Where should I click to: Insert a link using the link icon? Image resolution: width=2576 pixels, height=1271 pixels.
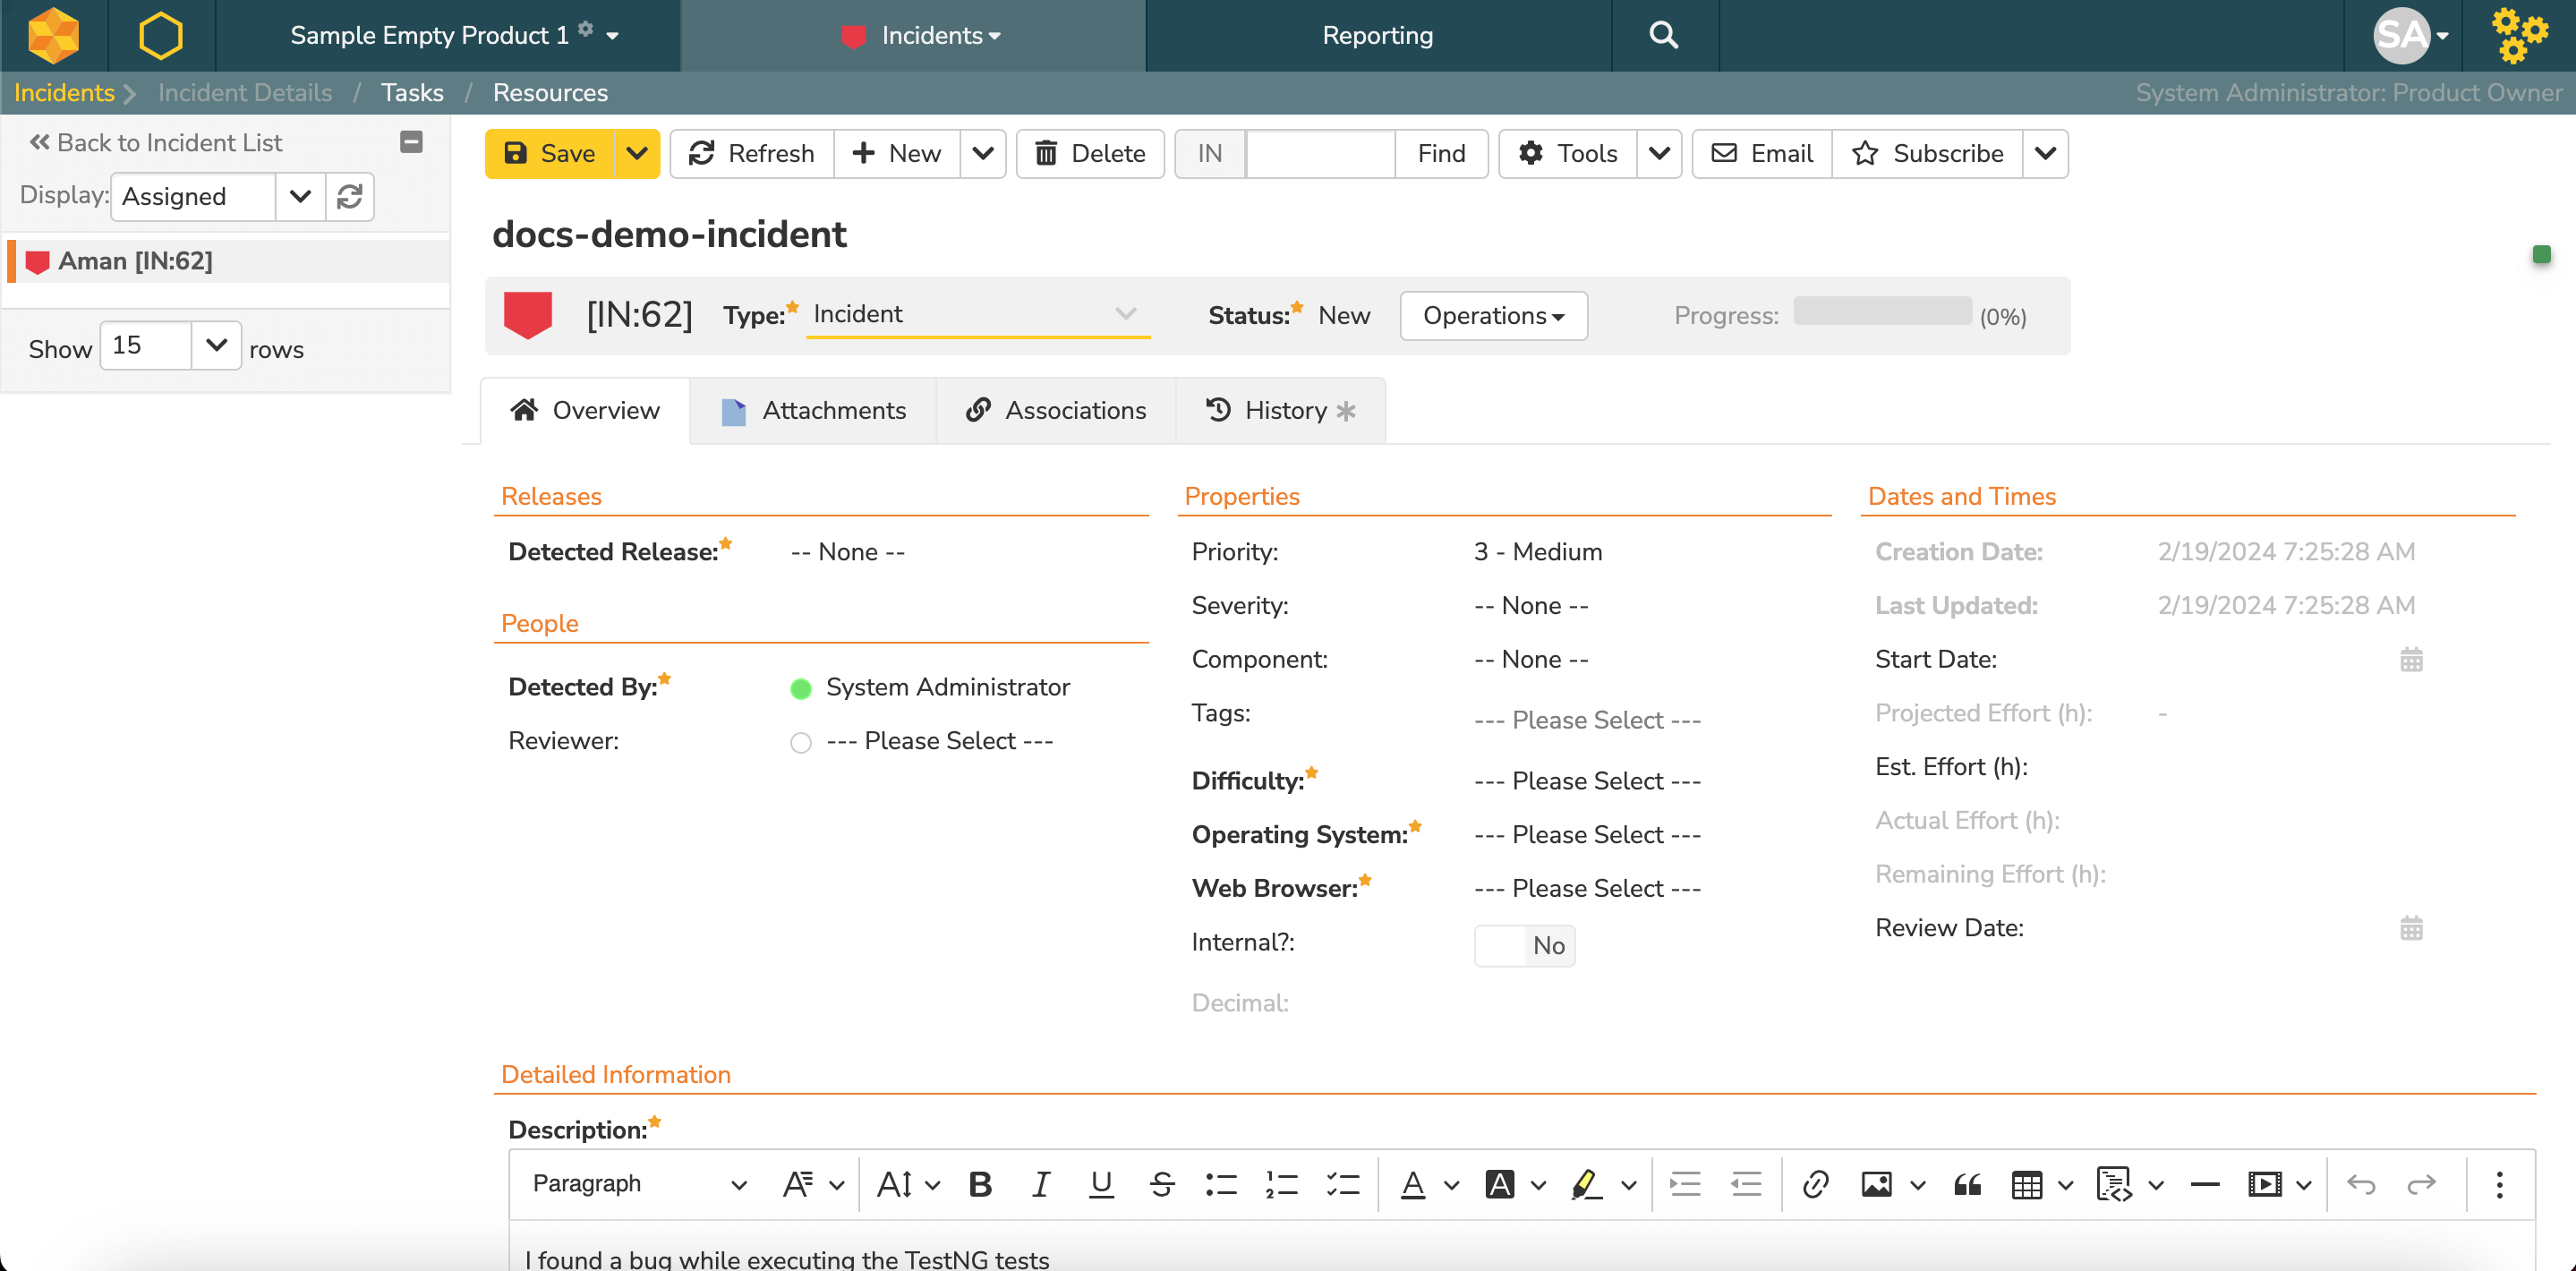pyautogui.click(x=1815, y=1184)
